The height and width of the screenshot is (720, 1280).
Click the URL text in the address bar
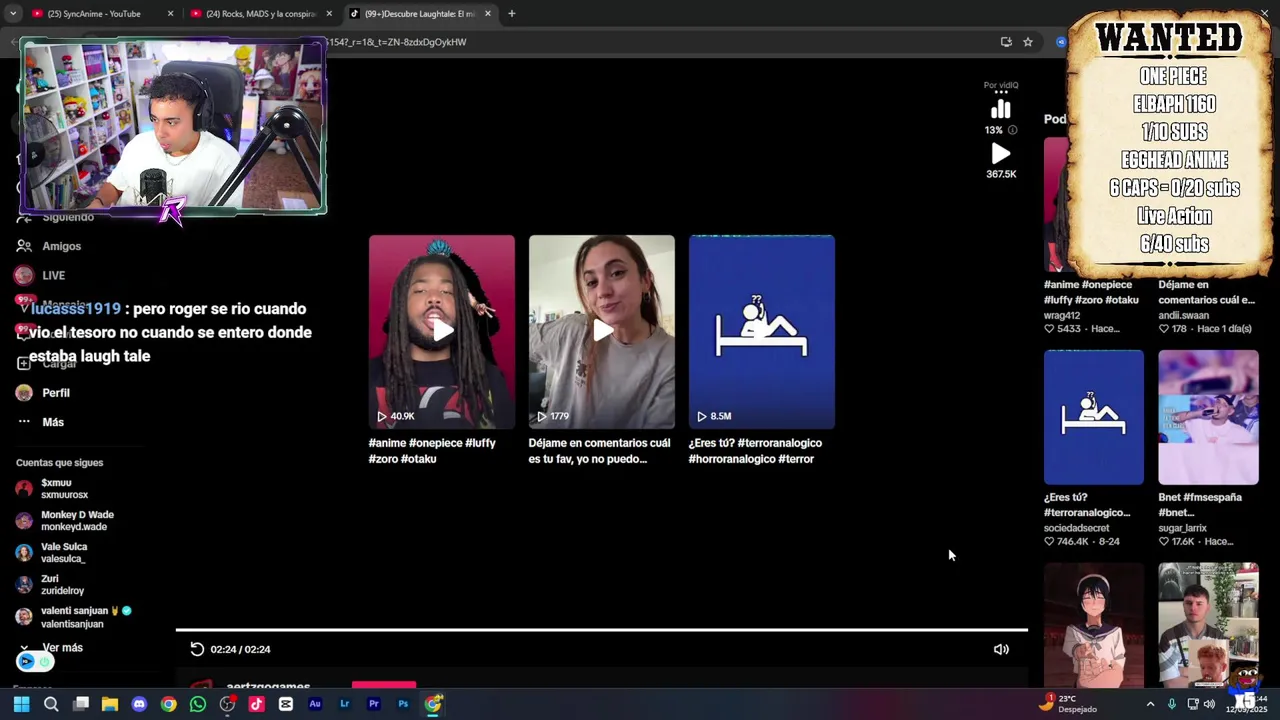point(398,42)
